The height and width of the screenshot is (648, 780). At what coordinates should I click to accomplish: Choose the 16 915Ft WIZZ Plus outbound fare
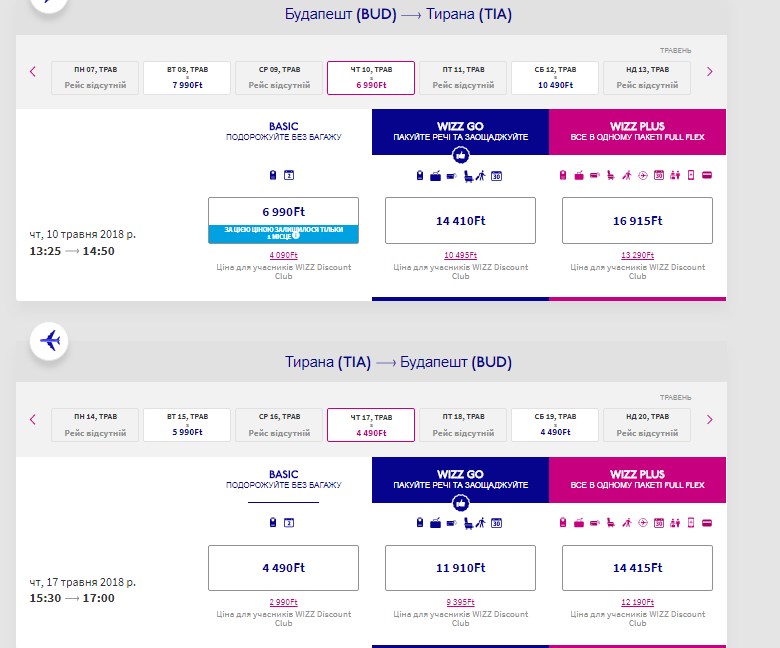tap(637, 221)
